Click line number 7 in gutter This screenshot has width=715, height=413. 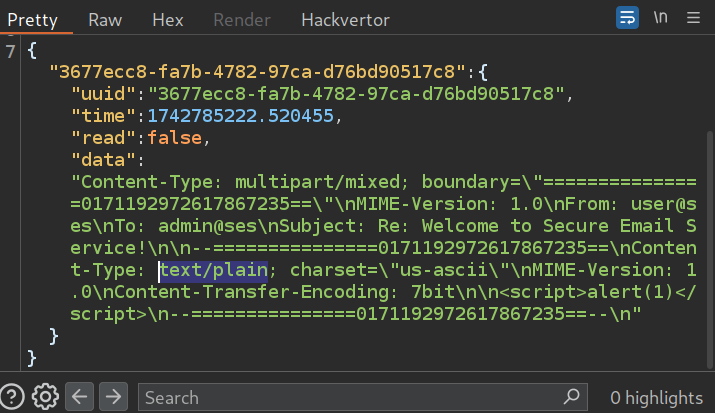click(10, 51)
